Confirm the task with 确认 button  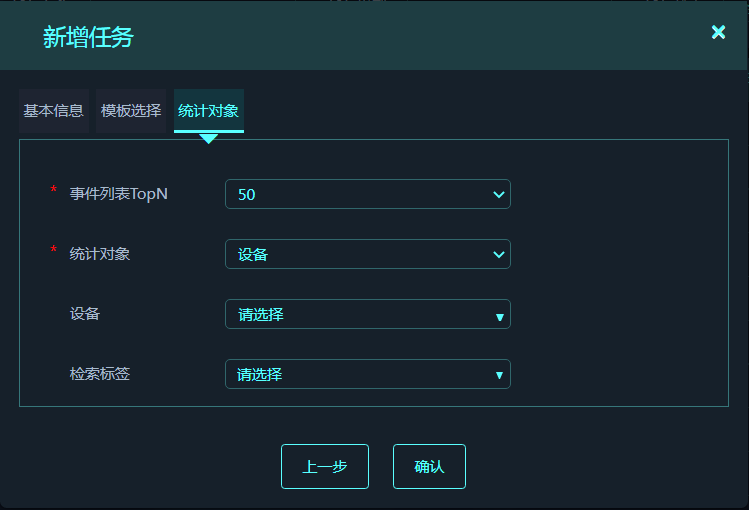coord(429,467)
